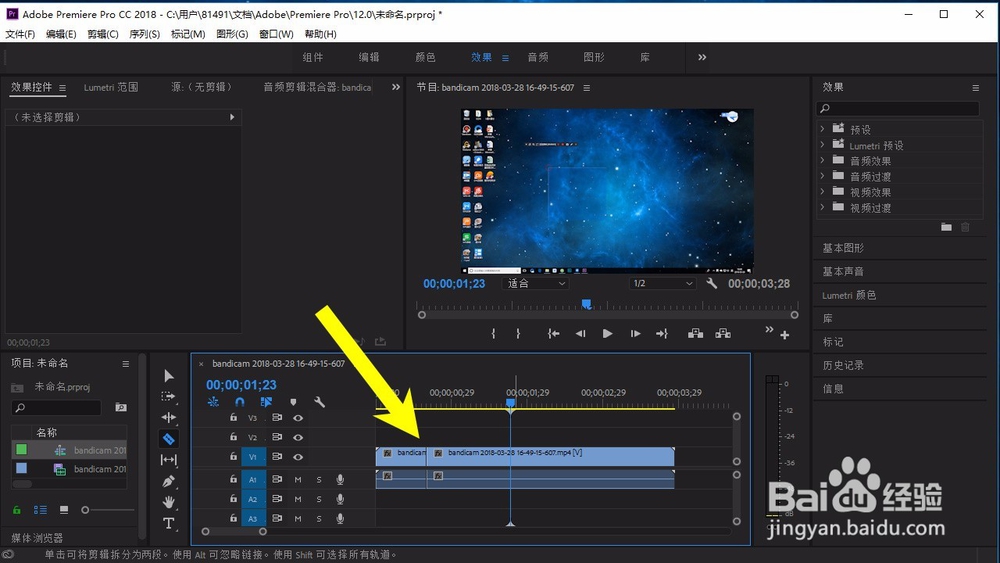Select the Slip tool

pyautogui.click(x=168, y=460)
